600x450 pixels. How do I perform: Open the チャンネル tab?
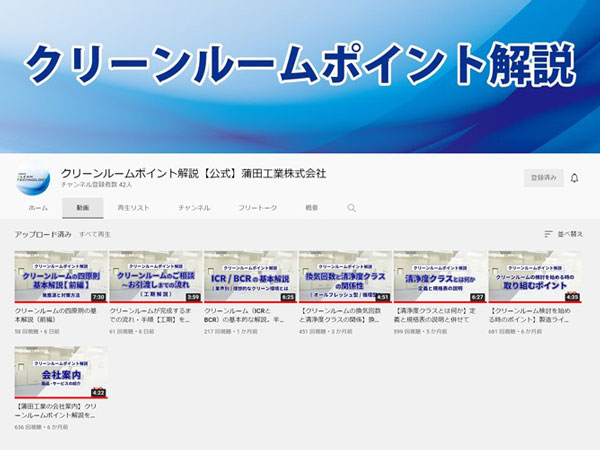[x=194, y=208]
